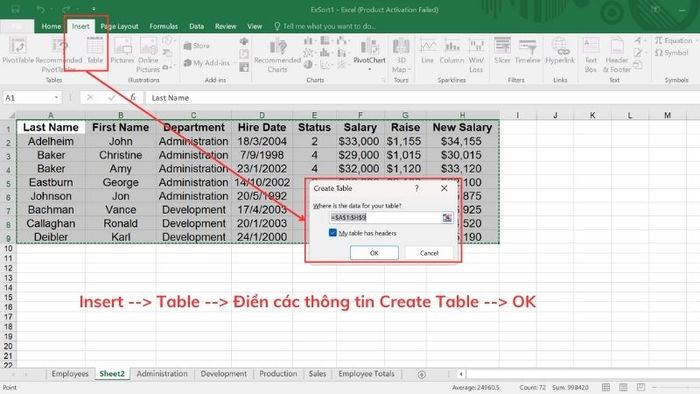The width and height of the screenshot is (700, 394).
Task: Open the View tab
Action: pos(254,26)
